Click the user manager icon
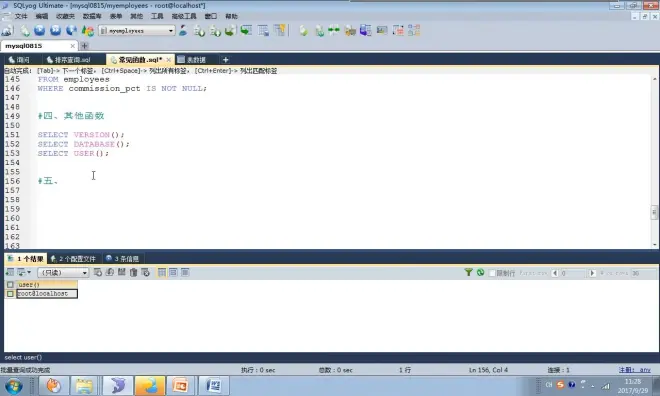 click(x=183, y=30)
